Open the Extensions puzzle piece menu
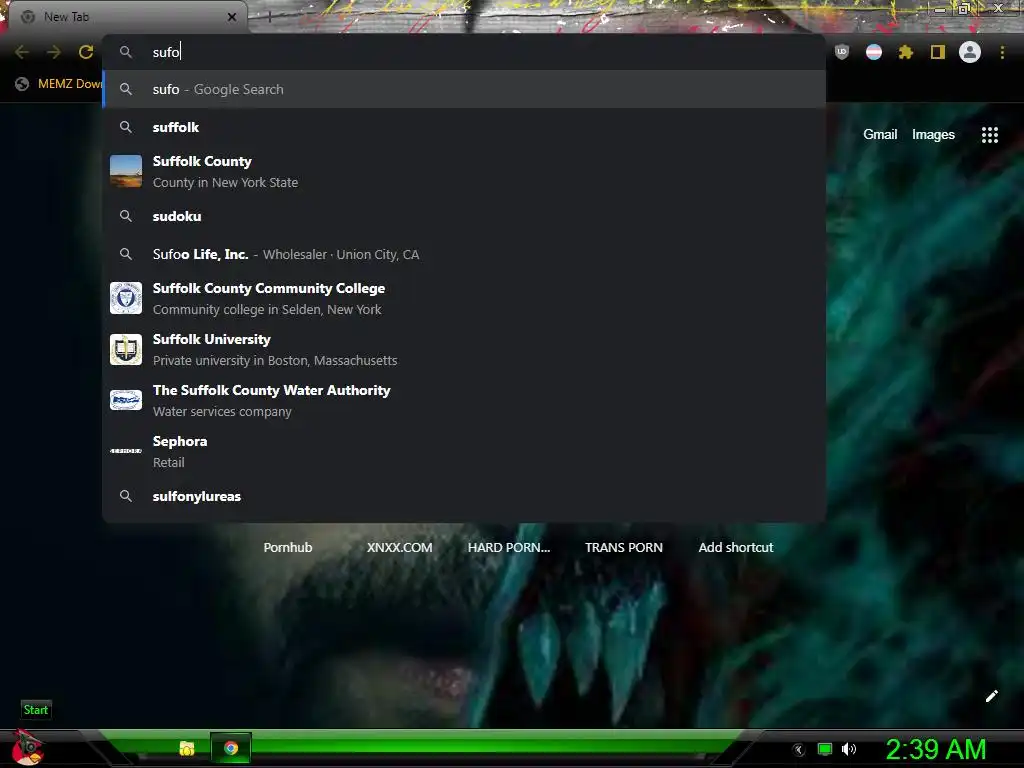 click(906, 52)
